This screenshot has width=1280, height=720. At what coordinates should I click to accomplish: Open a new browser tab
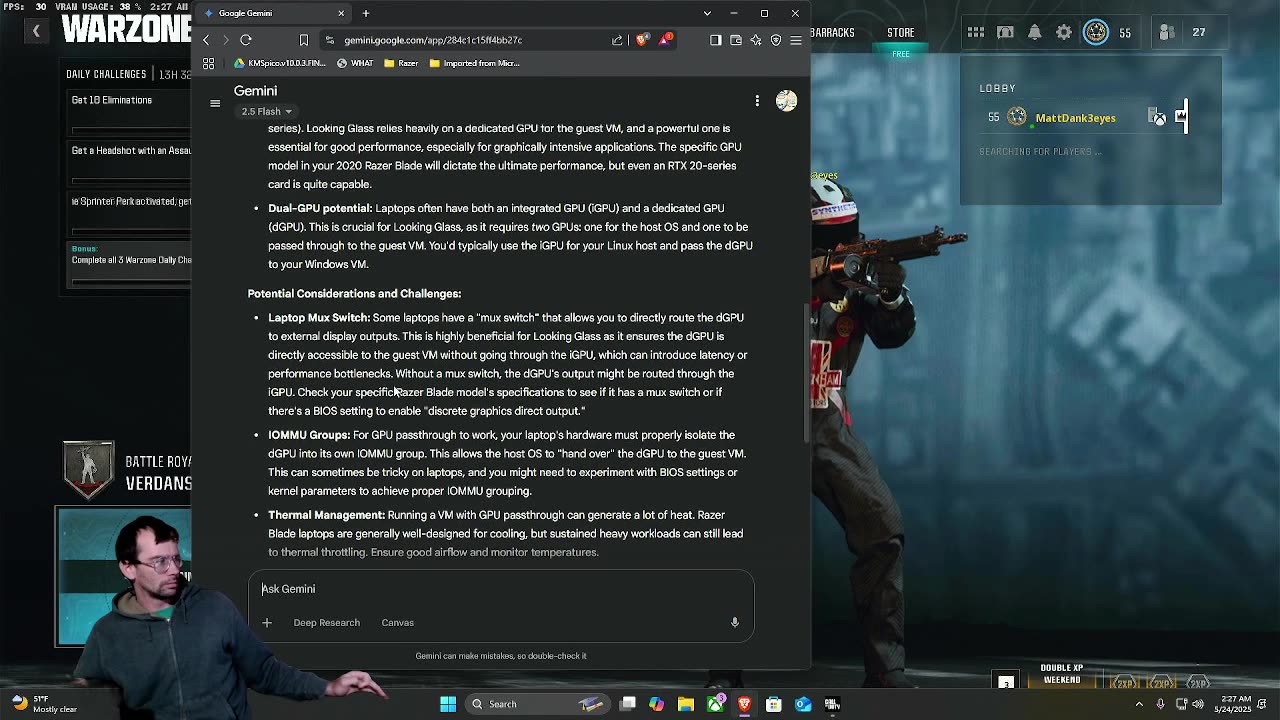click(366, 13)
